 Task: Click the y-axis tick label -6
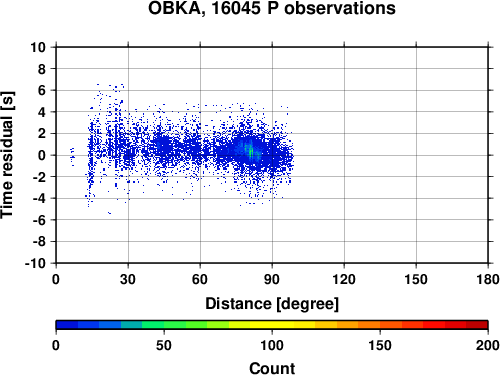point(39,220)
